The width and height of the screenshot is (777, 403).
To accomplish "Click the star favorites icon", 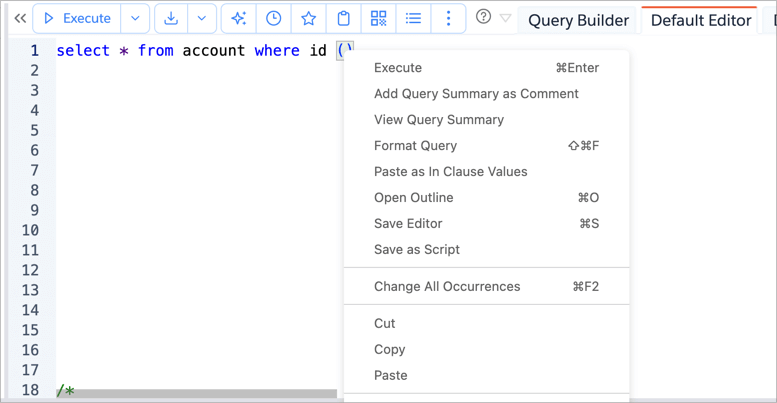I will click(308, 18).
